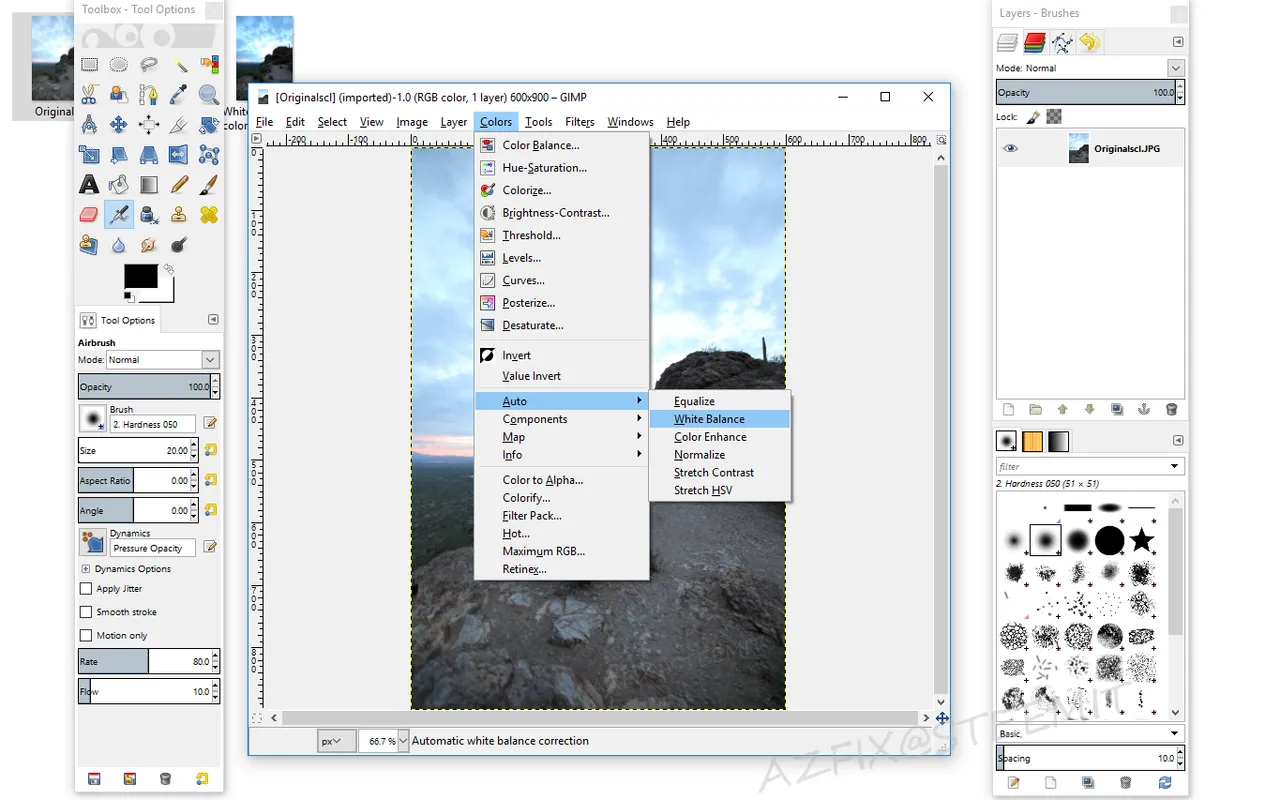
Task: Expand the Dynamics Options section
Action: [x=85, y=569]
